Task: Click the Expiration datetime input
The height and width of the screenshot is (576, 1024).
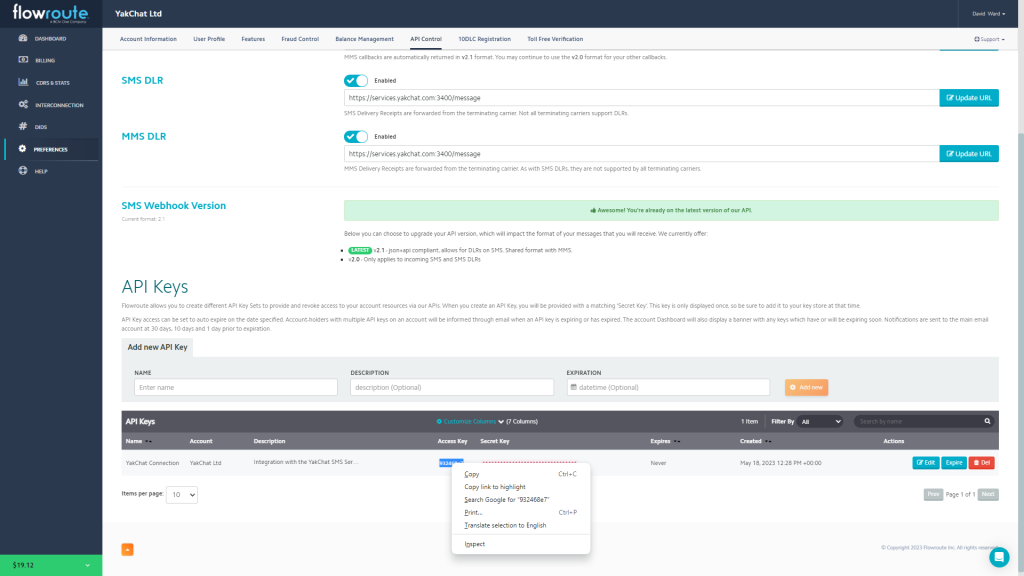Action: pyautogui.click(x=668, y=387)
